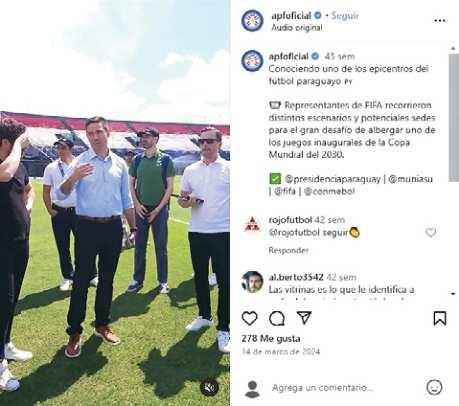
Task: Click 278 Me gusta likes count
Action: [271, 339]
